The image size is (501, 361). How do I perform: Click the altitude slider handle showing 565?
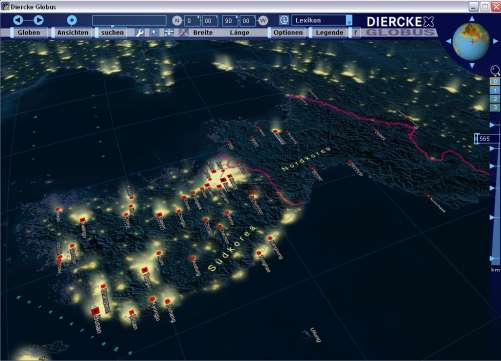[x=487, y=139]
